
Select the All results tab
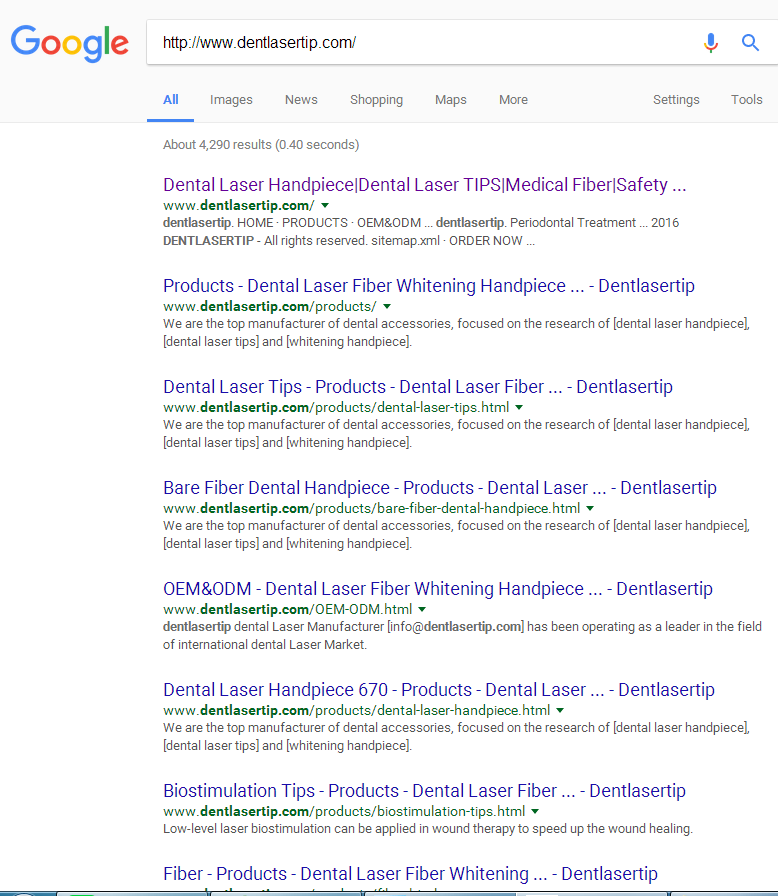pyautogui.click(x=170, y=100)
